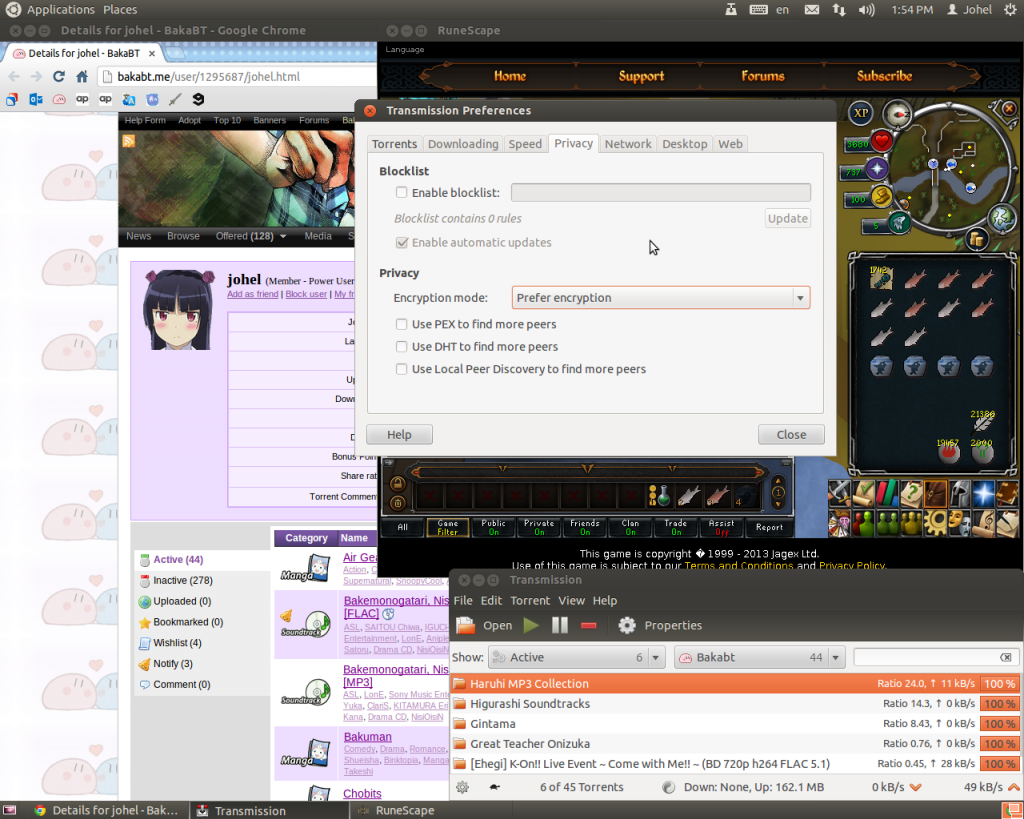Open the Bakuman torrent link
1024x819 pixels.
(x=367, y=737)
